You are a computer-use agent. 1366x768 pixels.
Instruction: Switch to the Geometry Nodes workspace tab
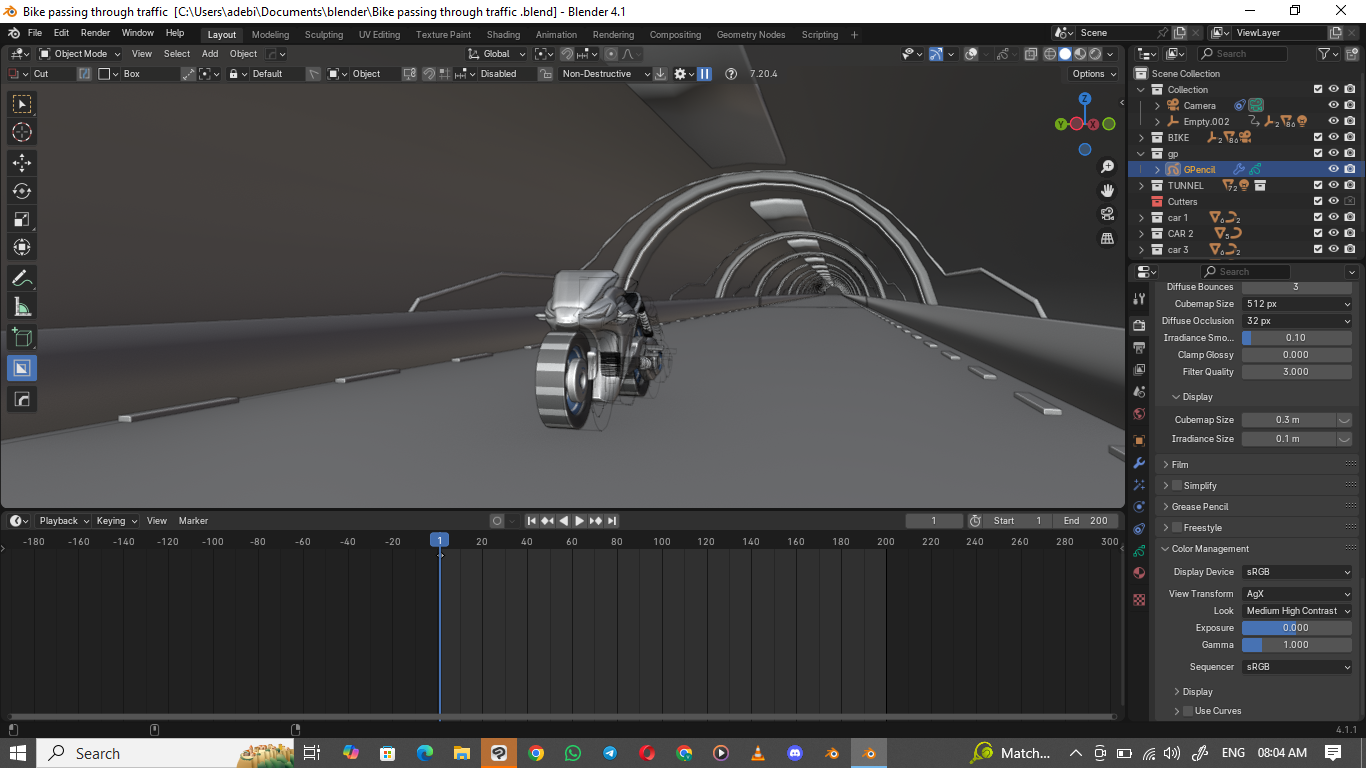click(751, 35)
